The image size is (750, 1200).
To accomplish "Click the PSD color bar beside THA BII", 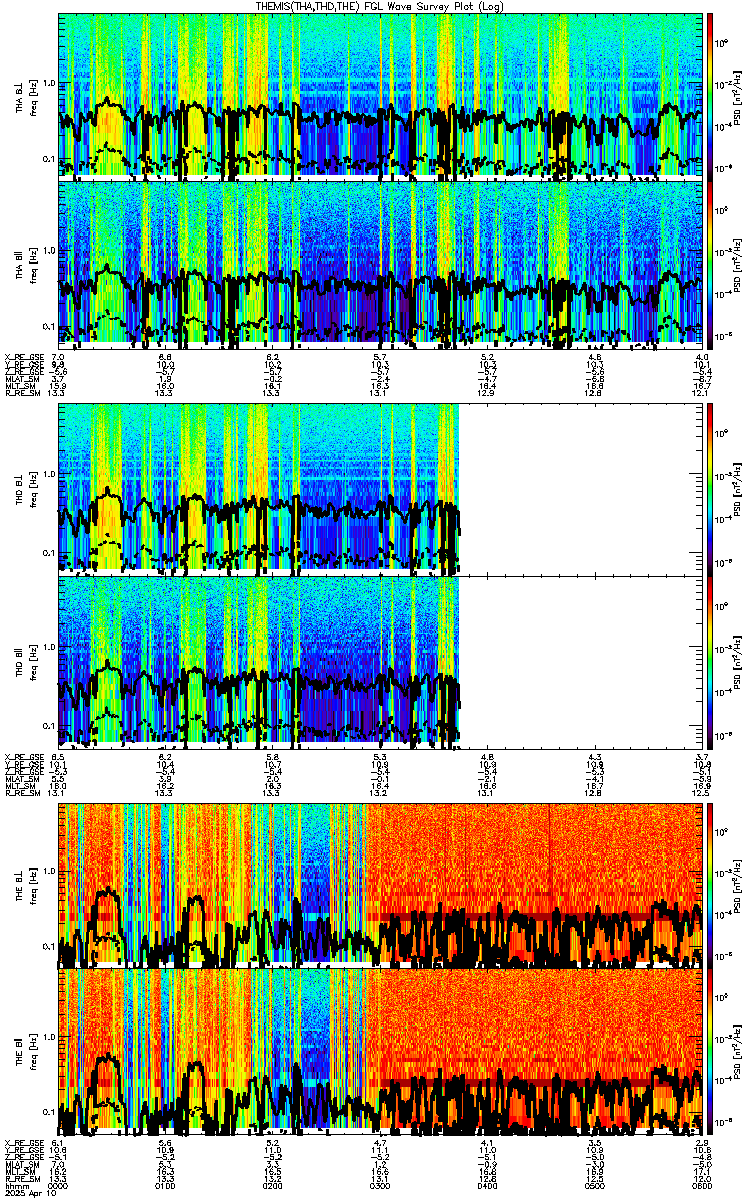I will [711, 263].
